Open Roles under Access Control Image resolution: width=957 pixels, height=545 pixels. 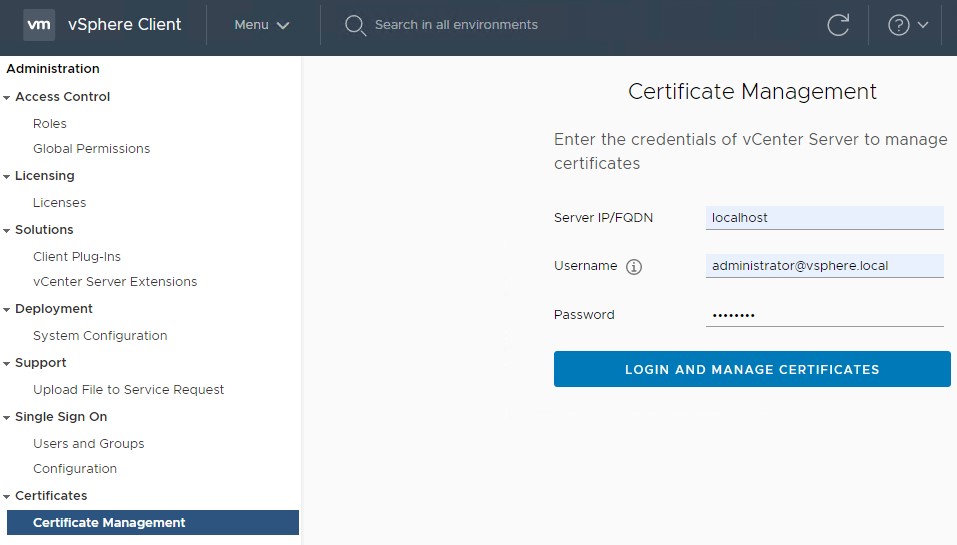click(49, 123)
